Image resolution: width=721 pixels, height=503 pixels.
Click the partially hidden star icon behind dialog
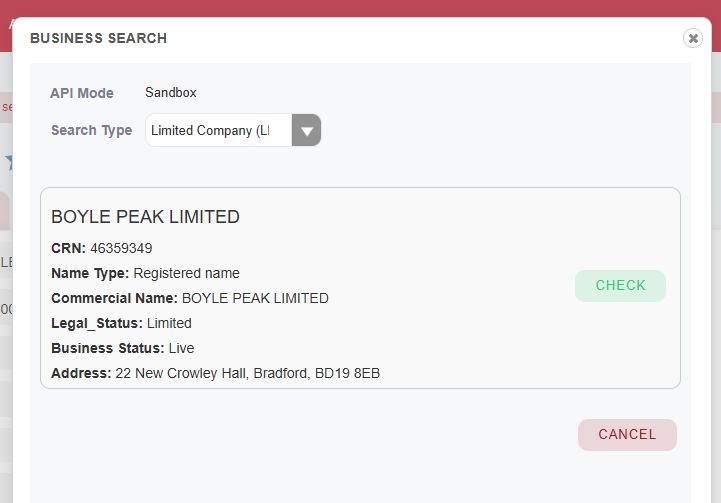click(8, 162)
